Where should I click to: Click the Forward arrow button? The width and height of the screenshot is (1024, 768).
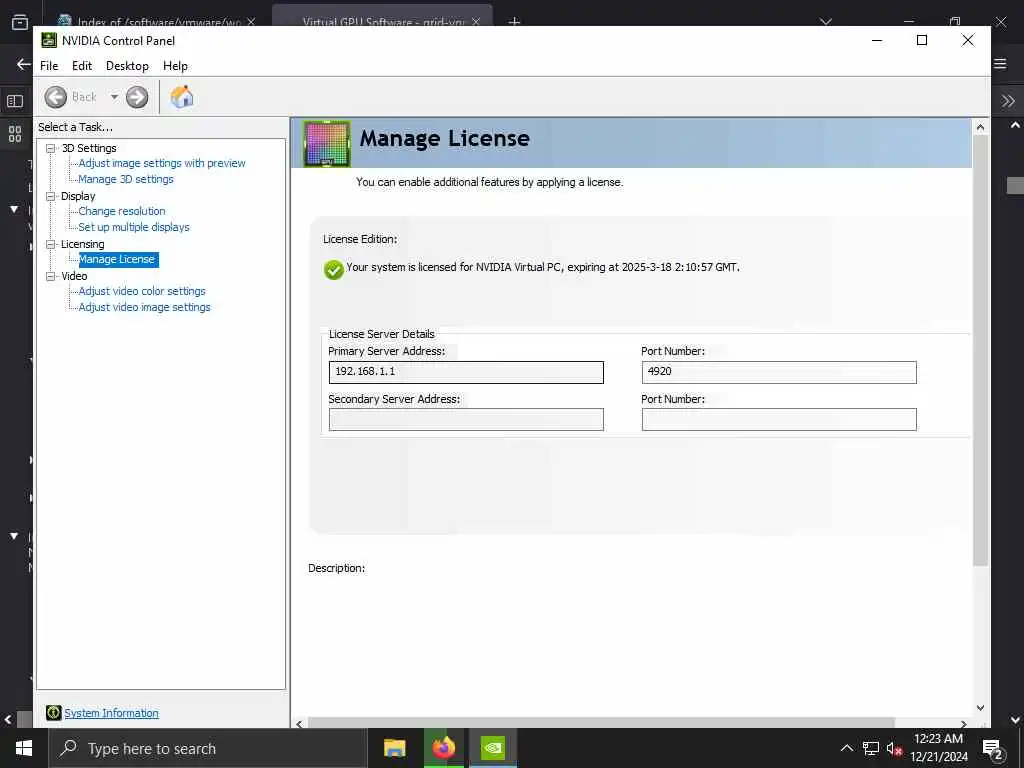(x=136, y=97)
